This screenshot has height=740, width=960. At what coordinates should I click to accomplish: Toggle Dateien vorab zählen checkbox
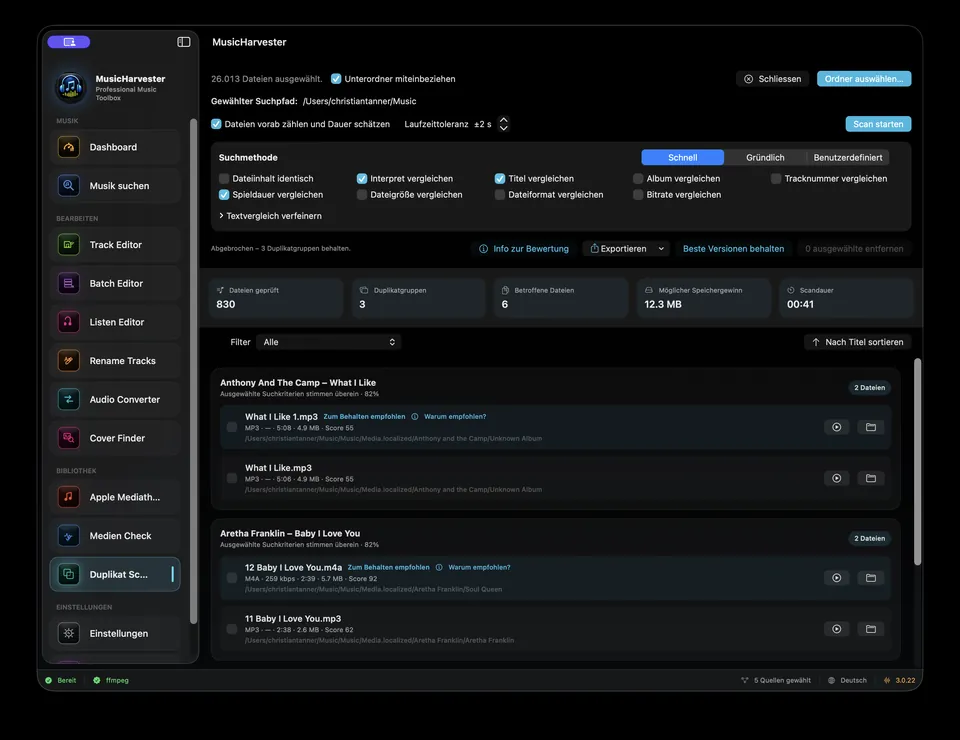coord(216,124)
